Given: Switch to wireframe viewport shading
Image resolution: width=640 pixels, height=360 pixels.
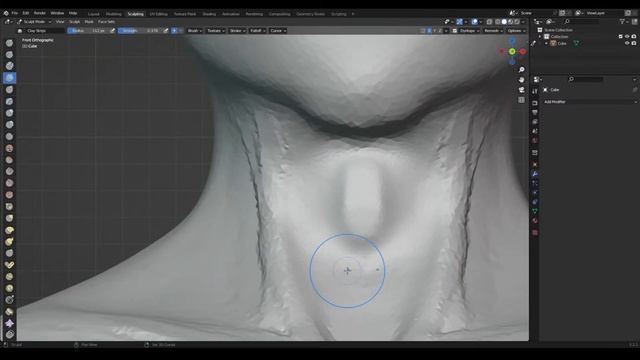Looking at the screenshot, I should [498, 22].
